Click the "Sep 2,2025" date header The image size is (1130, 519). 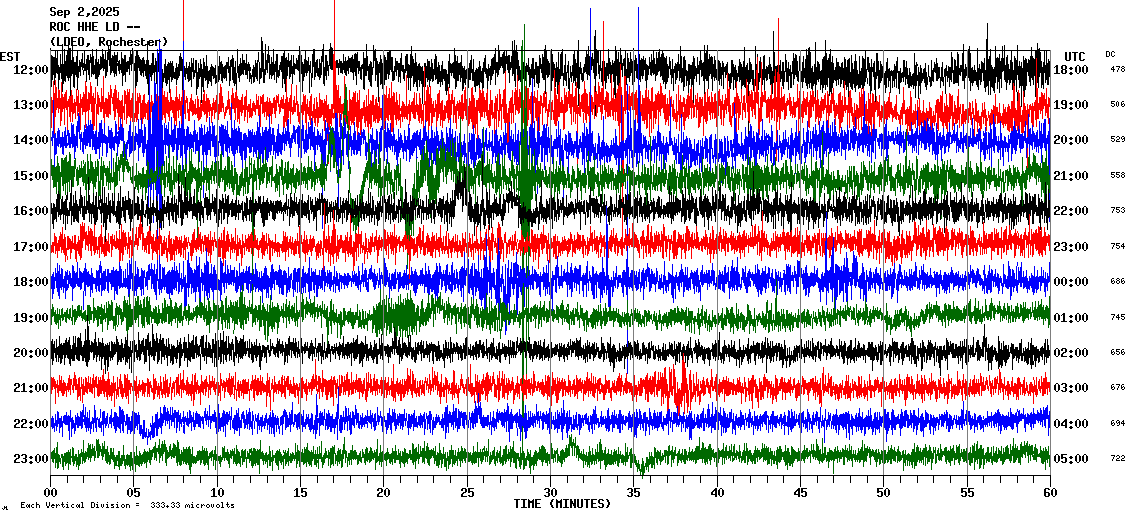click(x=84, y=12)
